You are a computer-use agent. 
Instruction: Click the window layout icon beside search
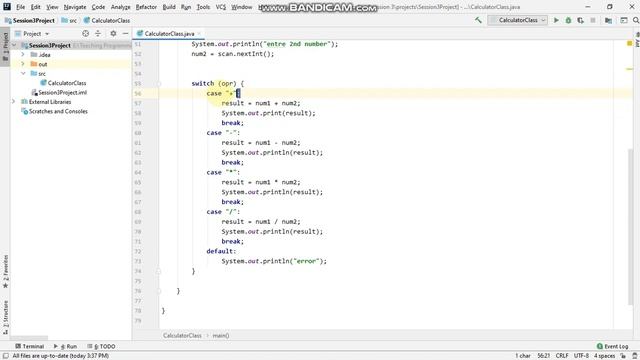pos(624,20)
